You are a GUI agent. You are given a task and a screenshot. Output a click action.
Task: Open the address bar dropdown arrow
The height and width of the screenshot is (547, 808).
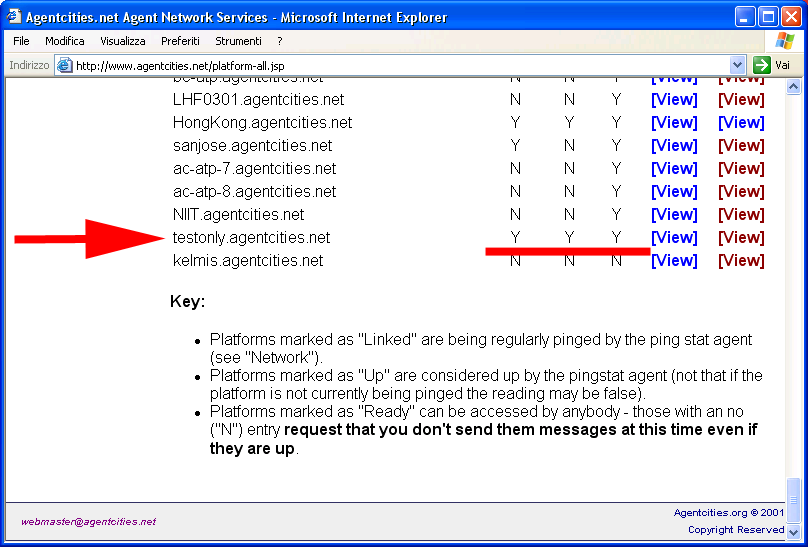738,65
